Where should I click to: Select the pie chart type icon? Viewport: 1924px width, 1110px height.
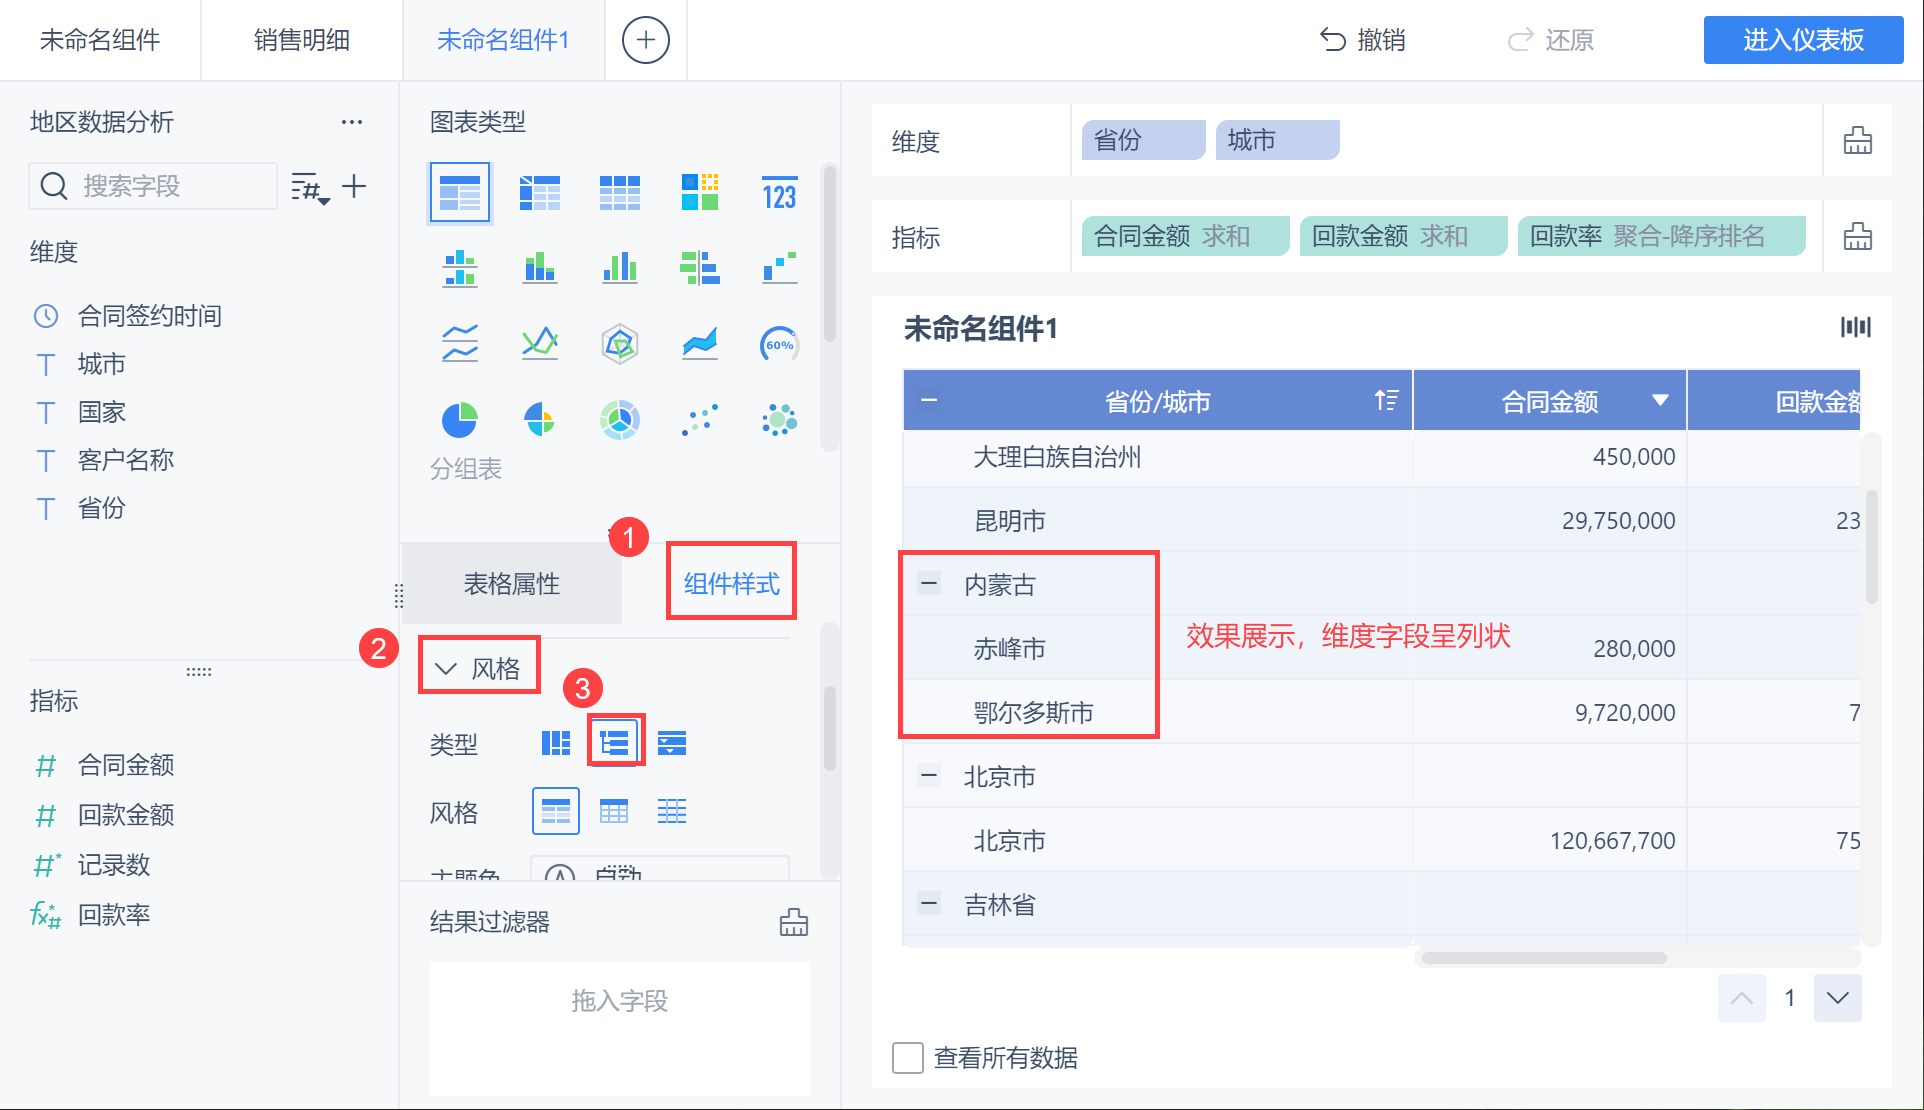(460, 420)
